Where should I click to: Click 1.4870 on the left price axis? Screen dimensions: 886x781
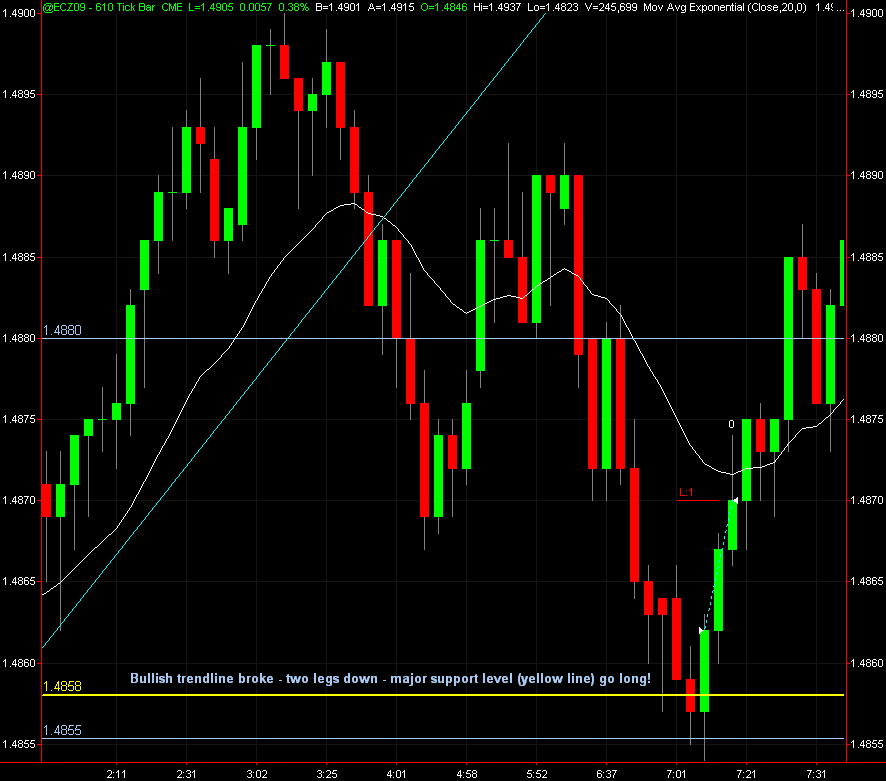point(19,501)
